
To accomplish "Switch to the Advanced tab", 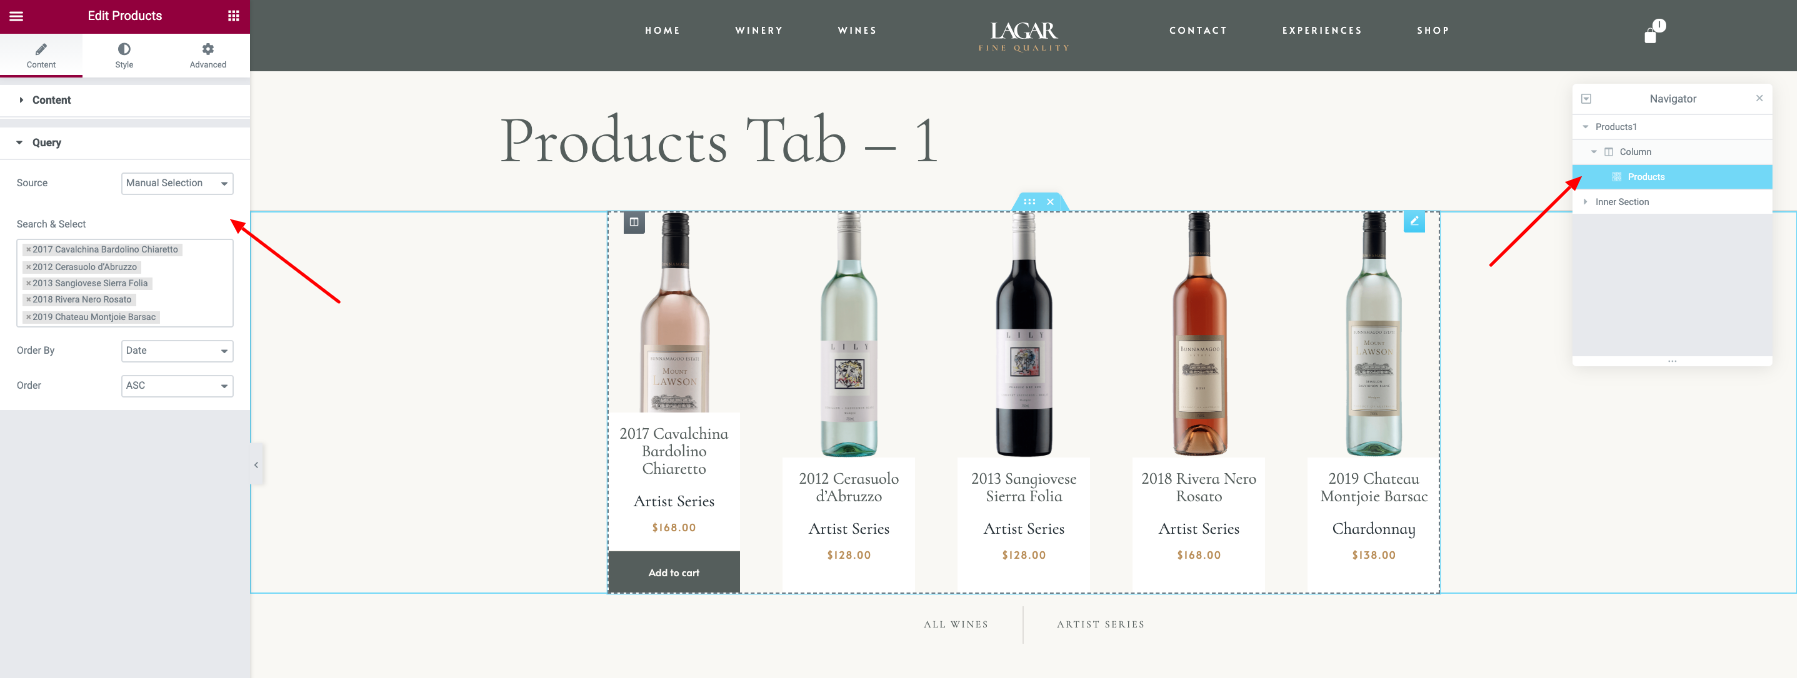I will click(208, 56).
